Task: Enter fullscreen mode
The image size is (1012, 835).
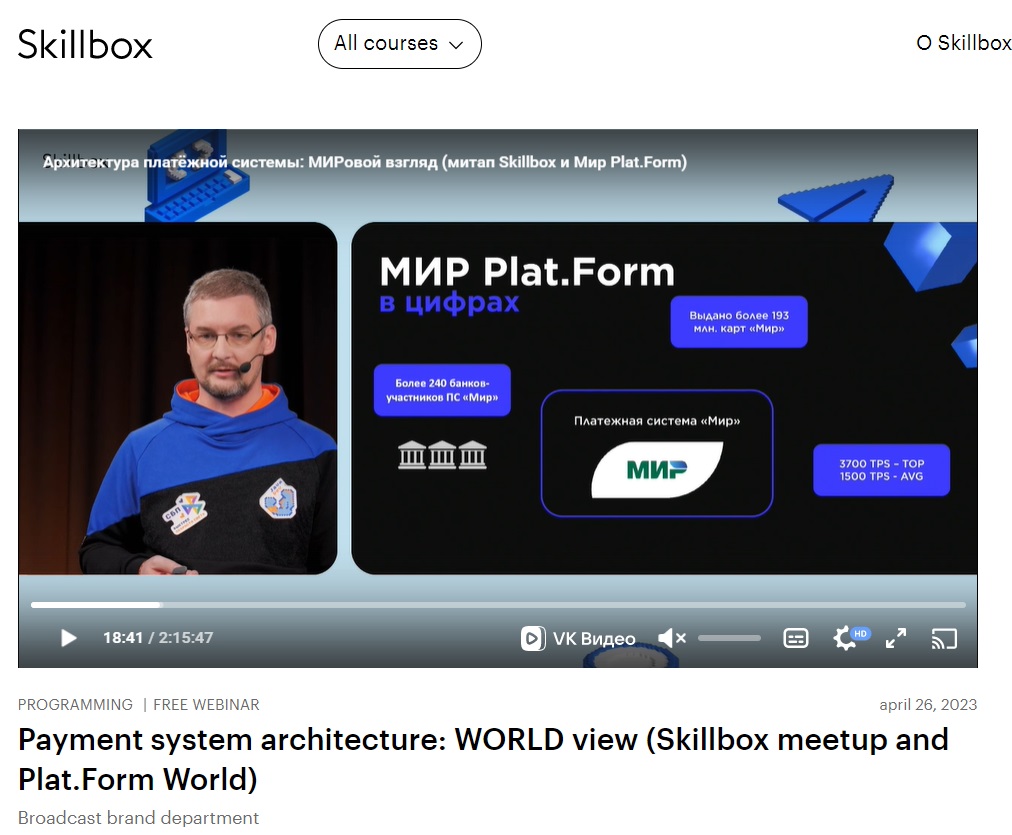Action: pos(896,638)
